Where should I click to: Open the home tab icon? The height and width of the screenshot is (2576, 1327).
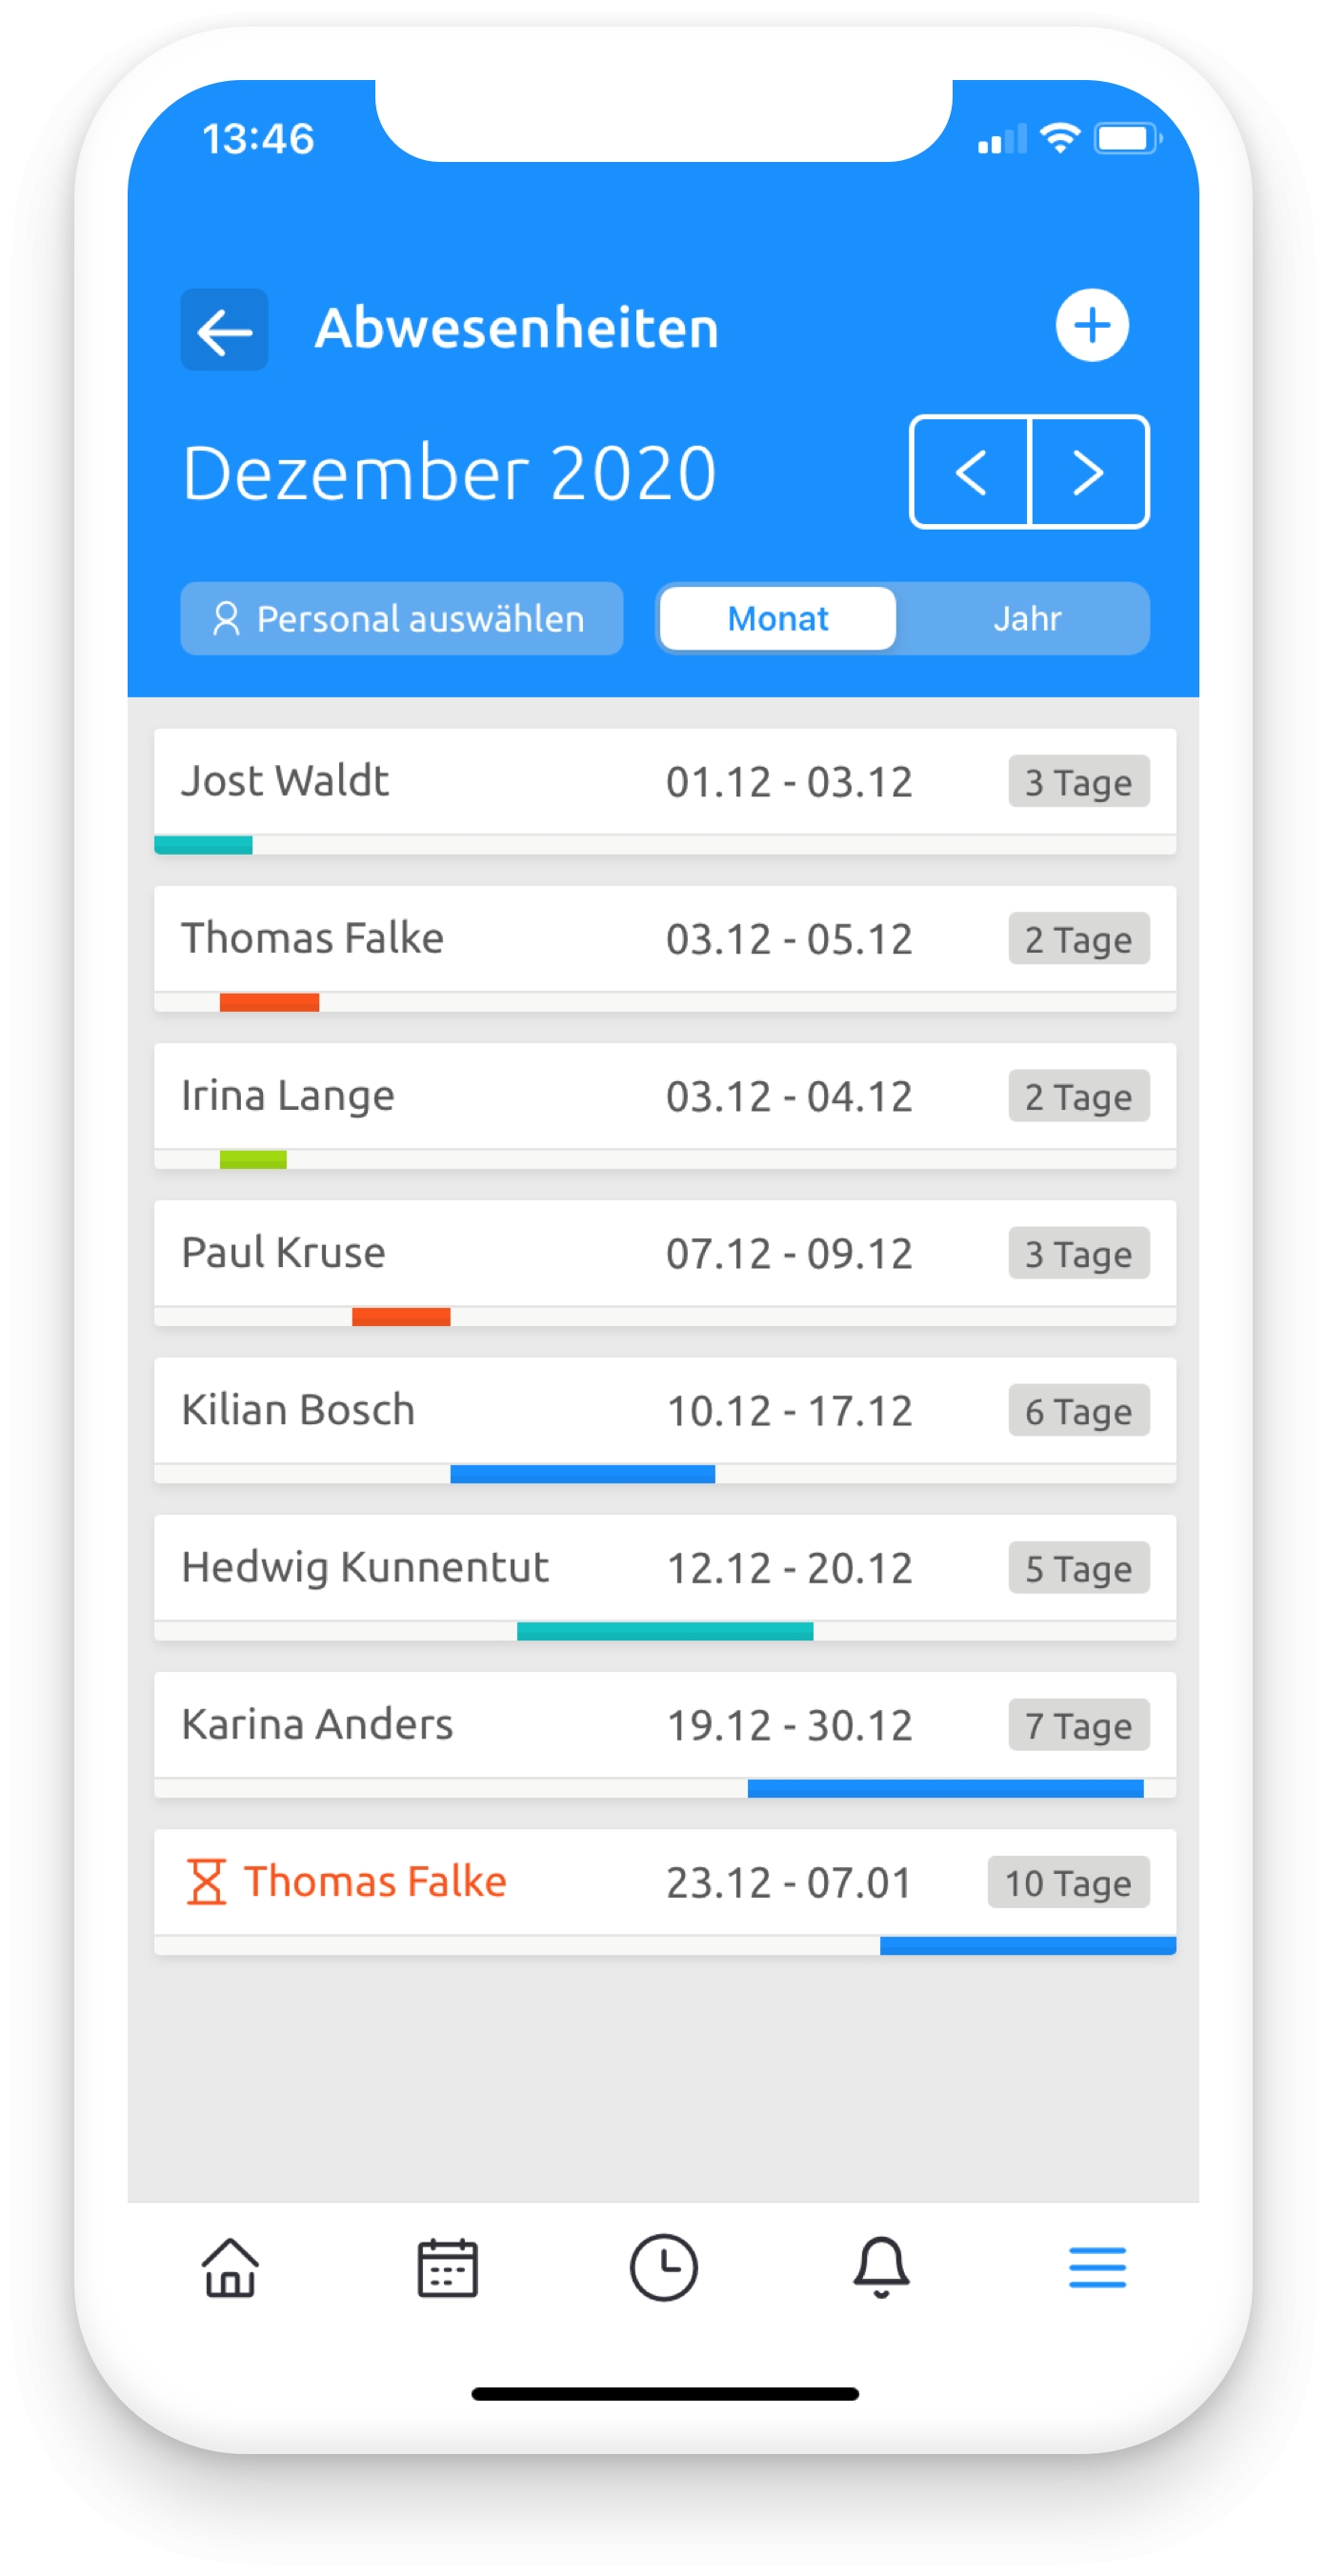pos(230,2267)
